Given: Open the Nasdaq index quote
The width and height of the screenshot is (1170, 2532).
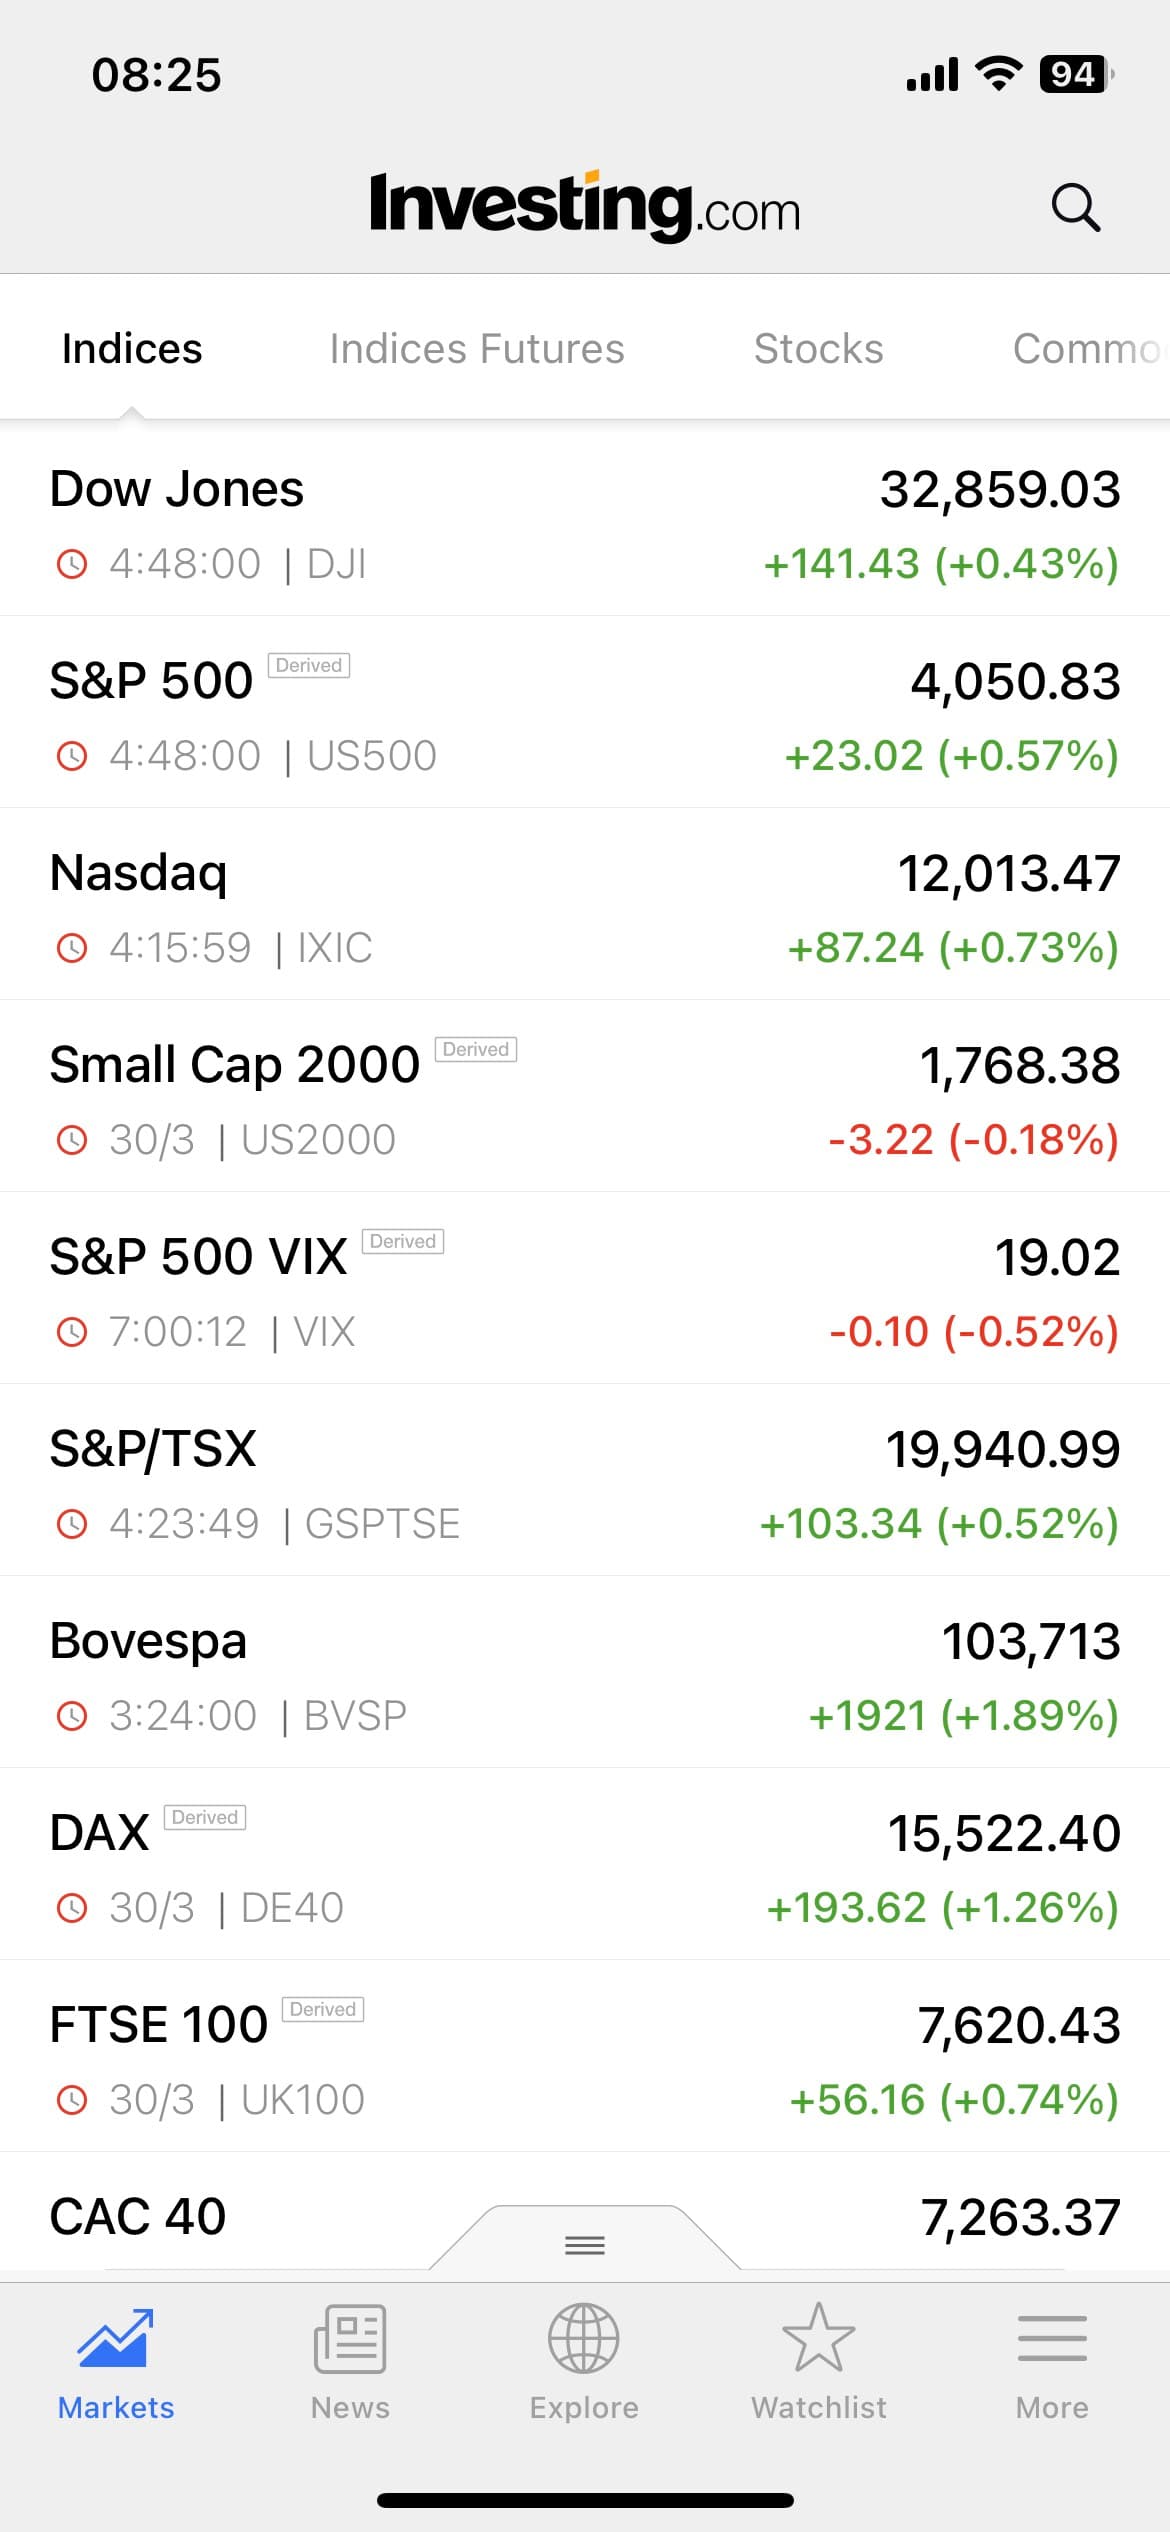Looking at the screenshot, I should pos(585,905).
